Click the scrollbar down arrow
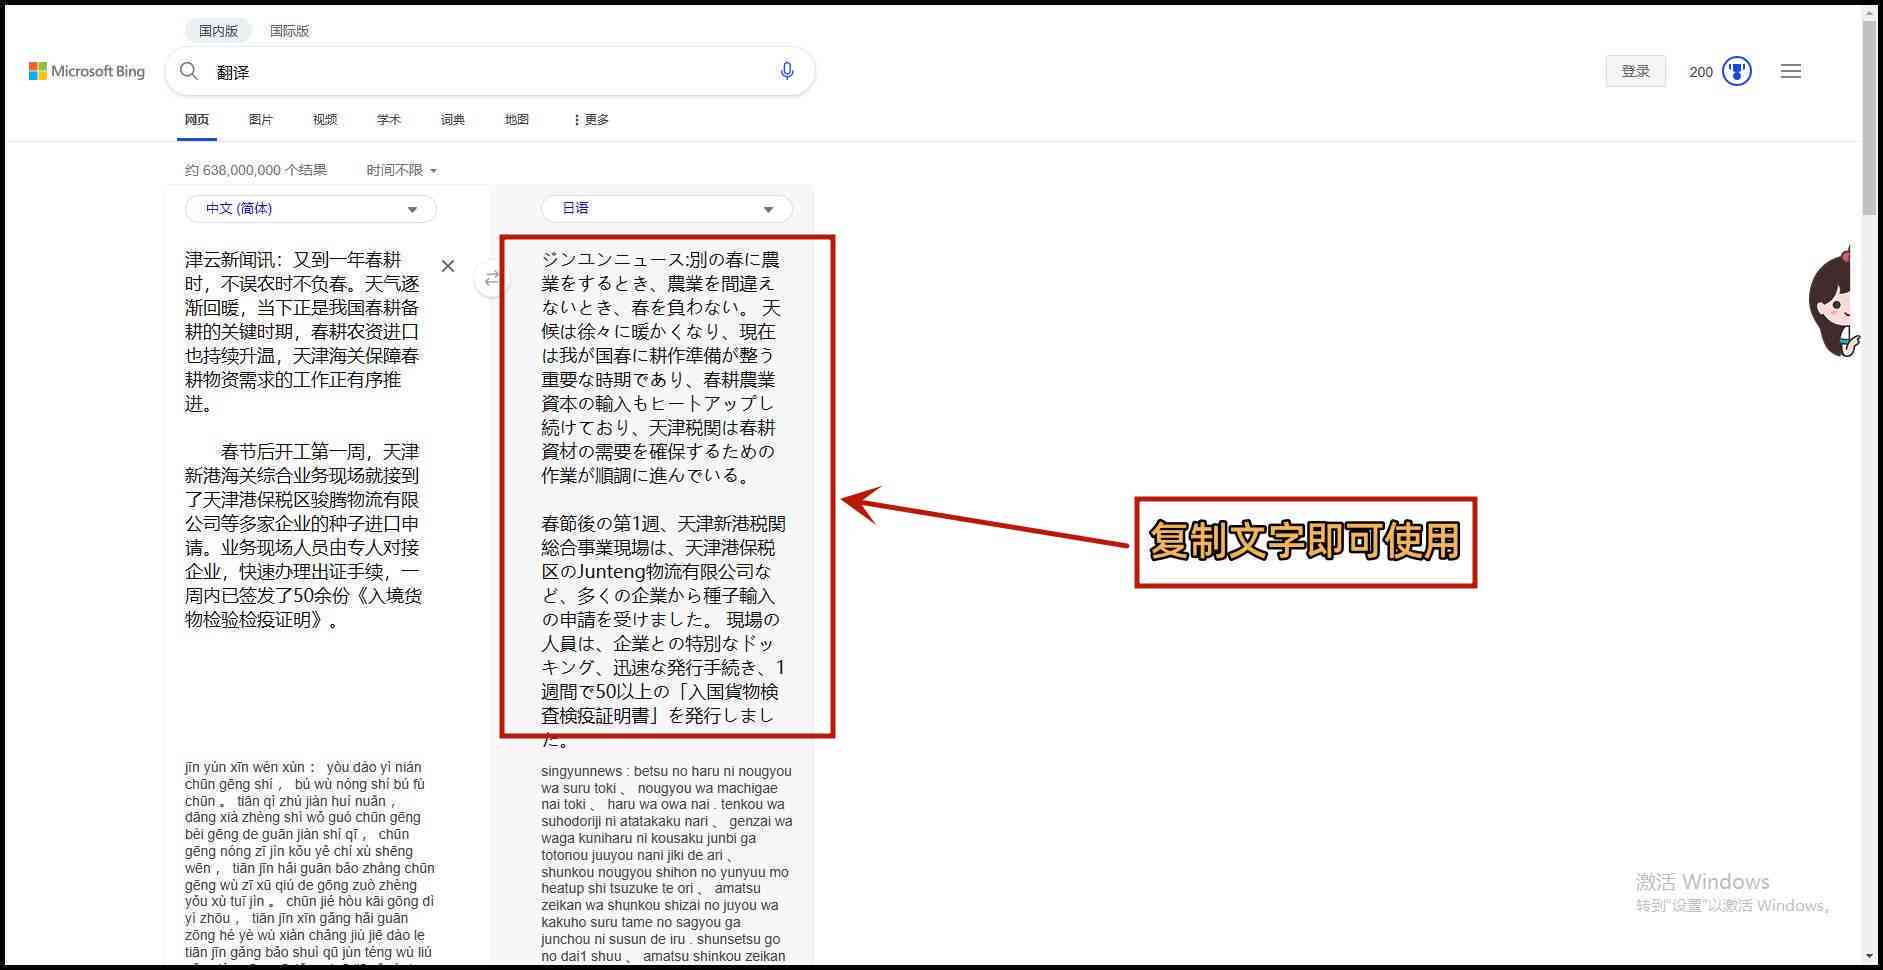1883x970 pixels. point(1869,957)
